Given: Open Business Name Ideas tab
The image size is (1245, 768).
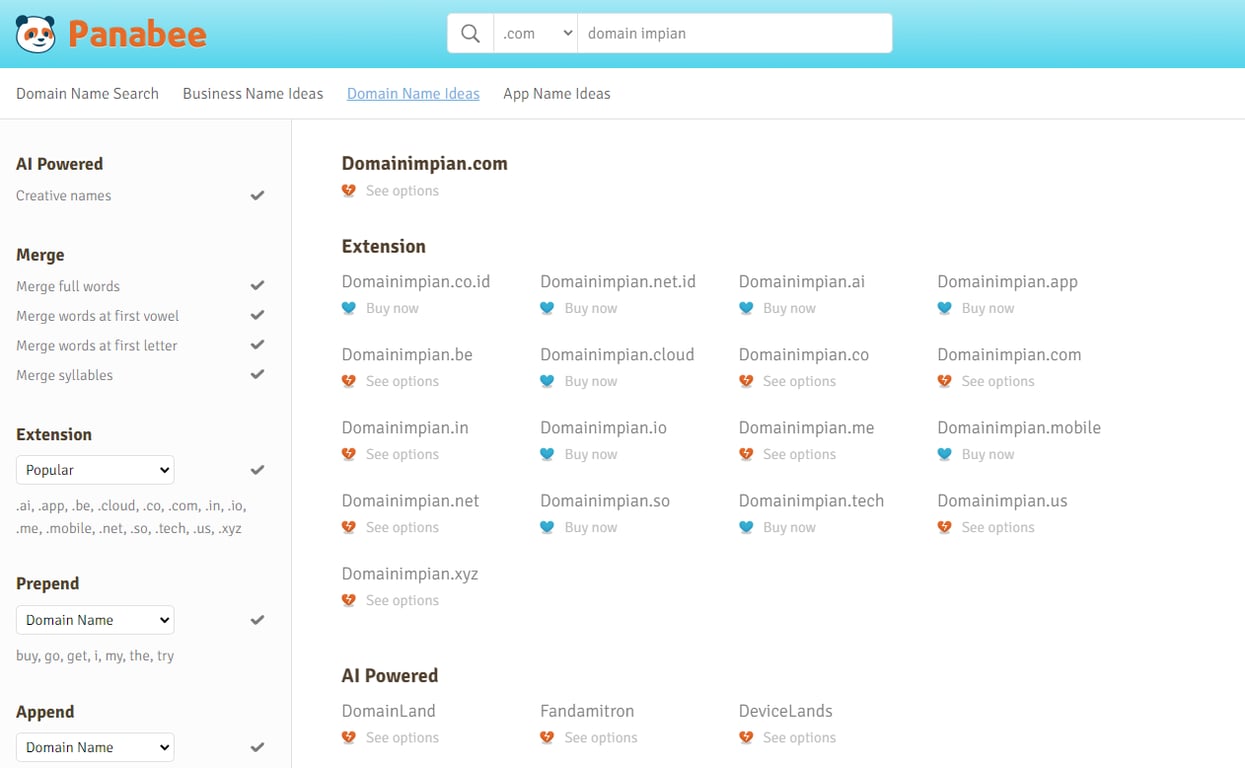Looking at the screenshot, I should coord(253,94).
